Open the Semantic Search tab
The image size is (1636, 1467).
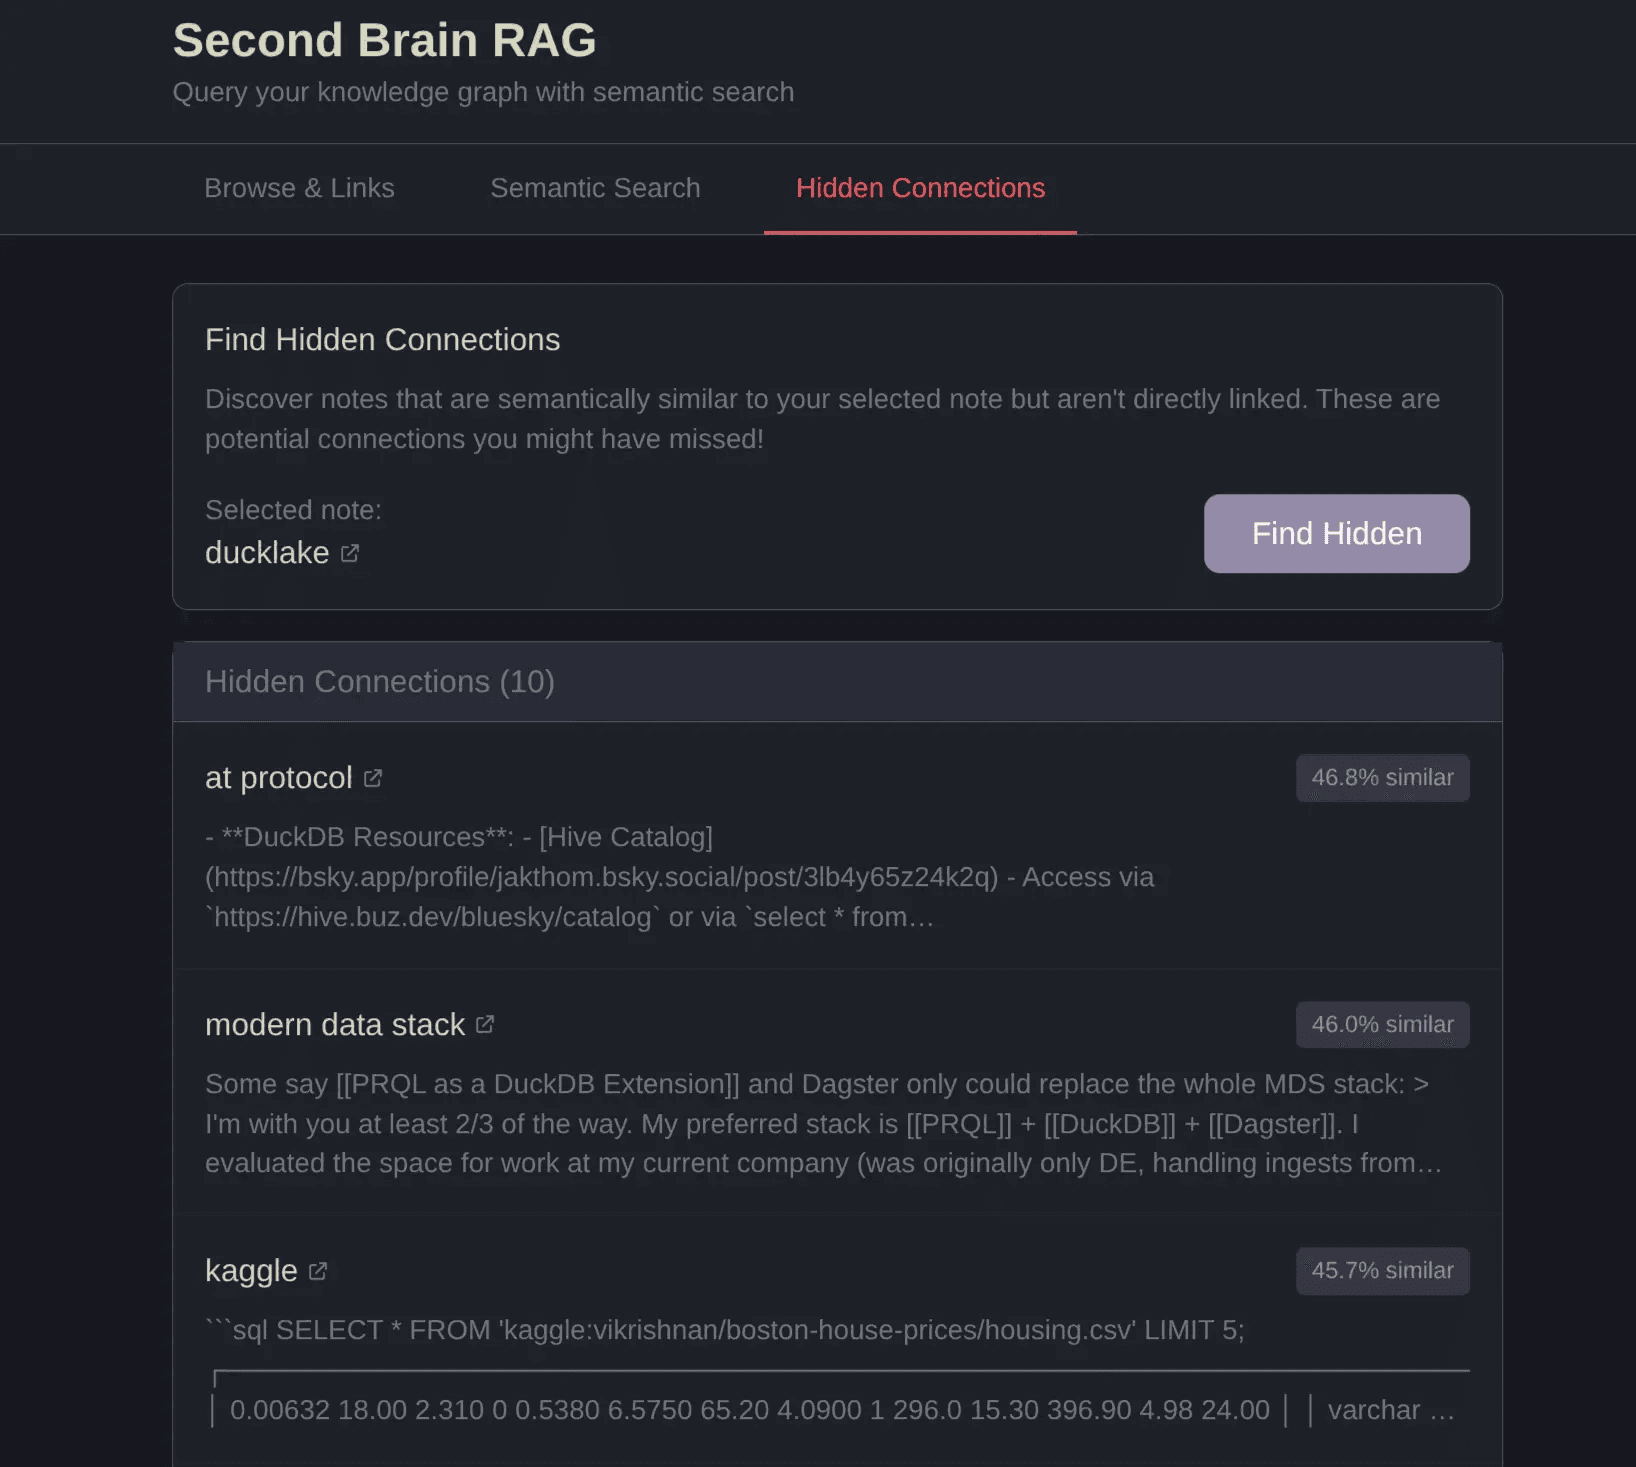point(595,188)
